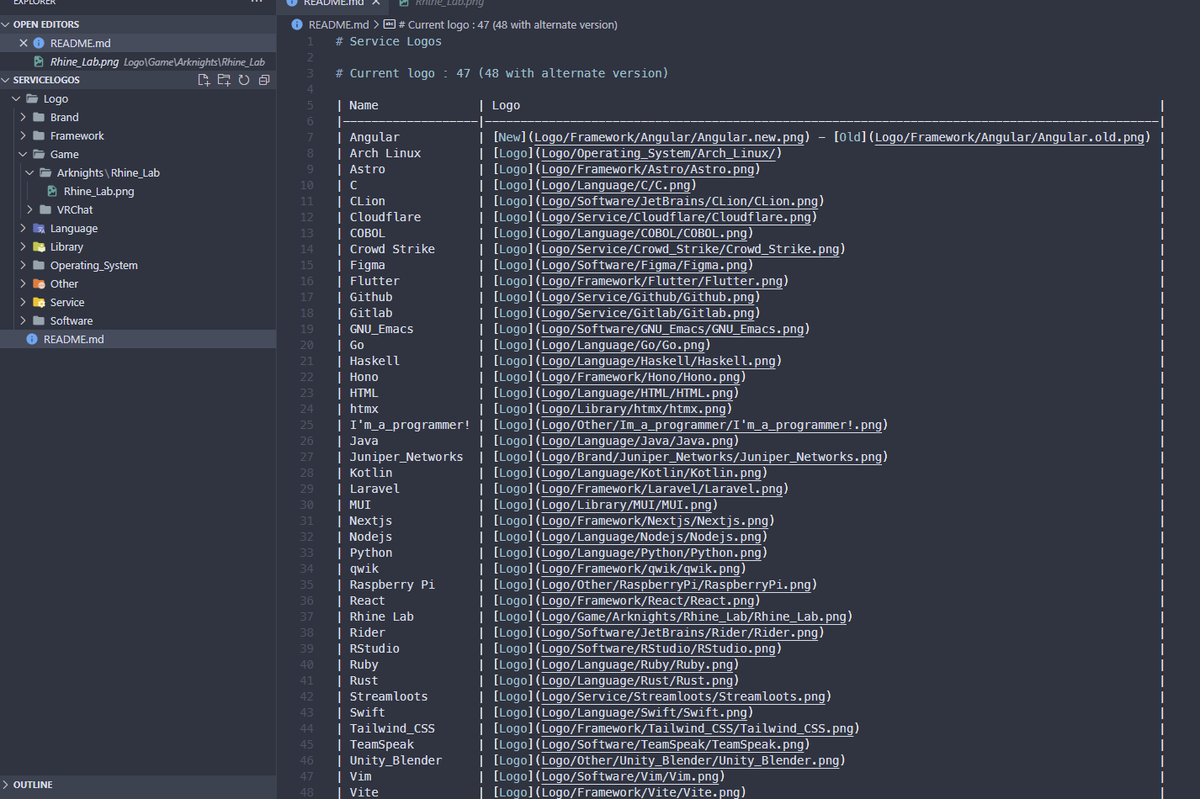Click the yellow Library folder icon
Image resolution: width=1200 pixels, height=799 pixels.
pos(39,246)
